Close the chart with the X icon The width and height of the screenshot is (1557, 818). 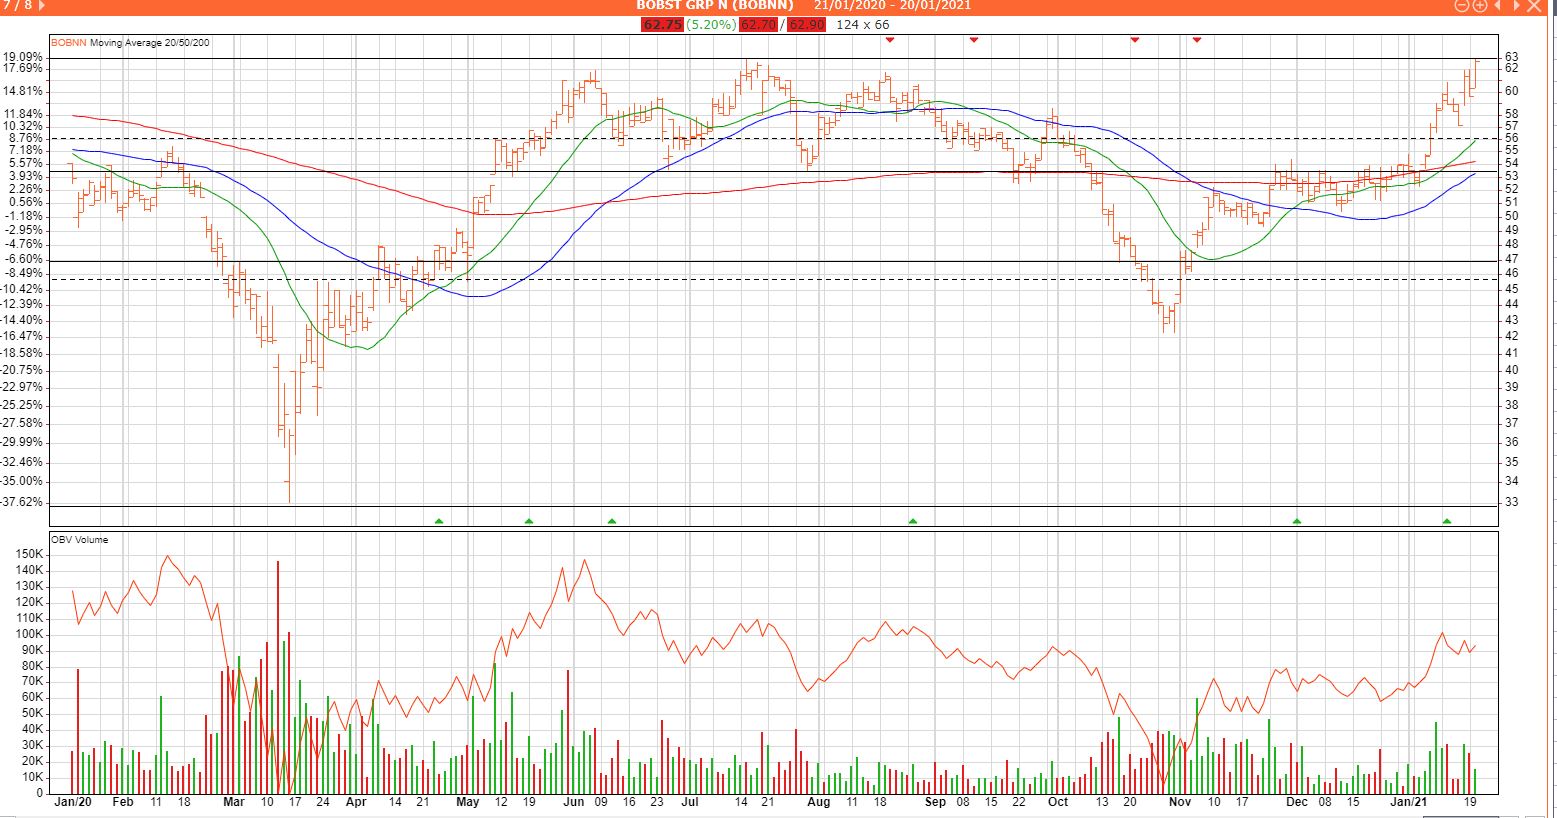pos(1534,6)
